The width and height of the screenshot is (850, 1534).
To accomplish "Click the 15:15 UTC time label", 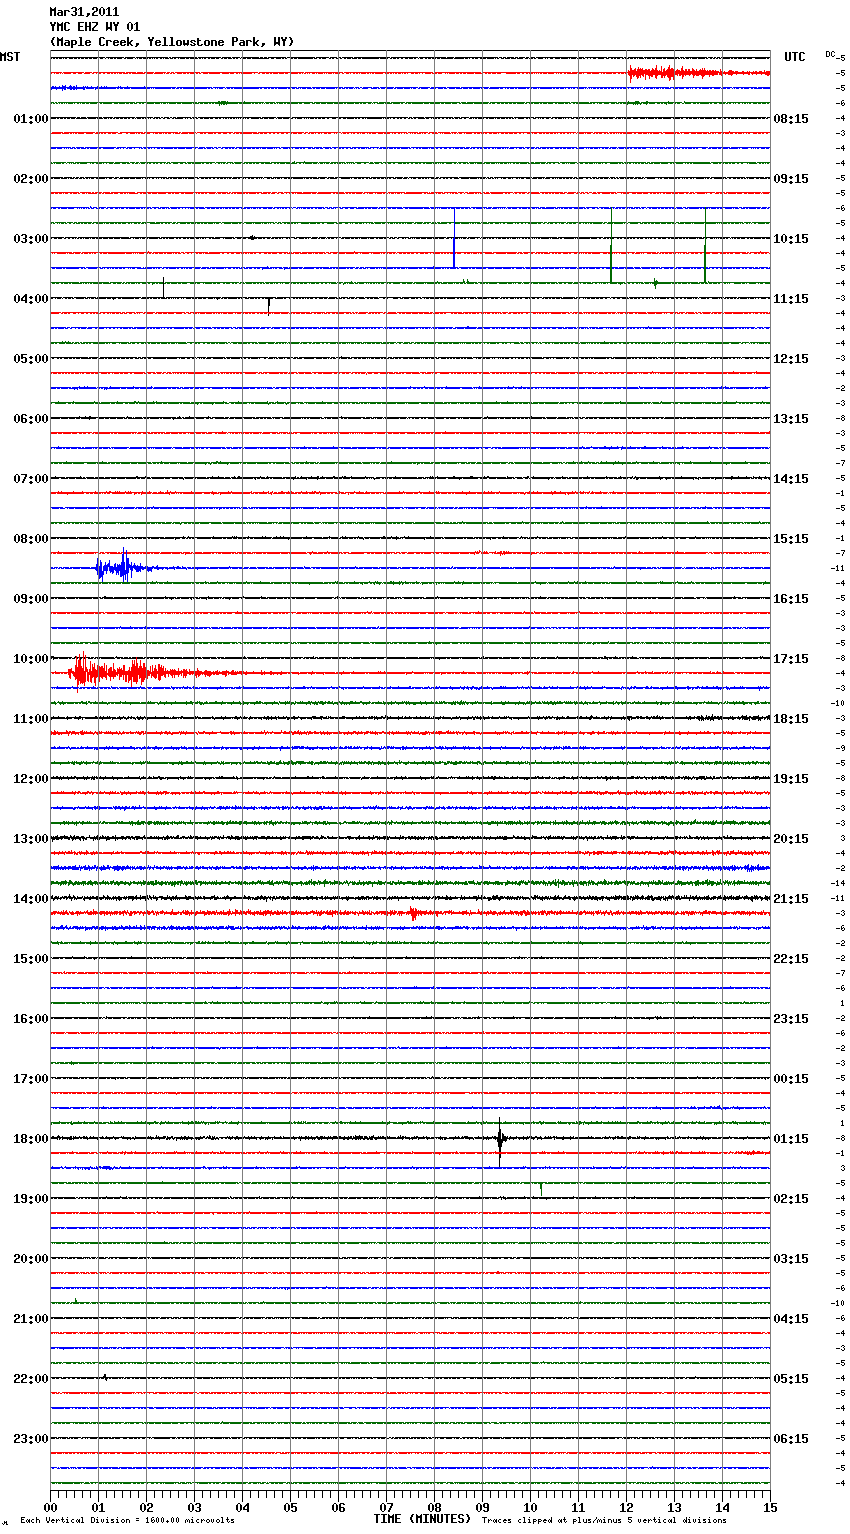I will [791, 539].
